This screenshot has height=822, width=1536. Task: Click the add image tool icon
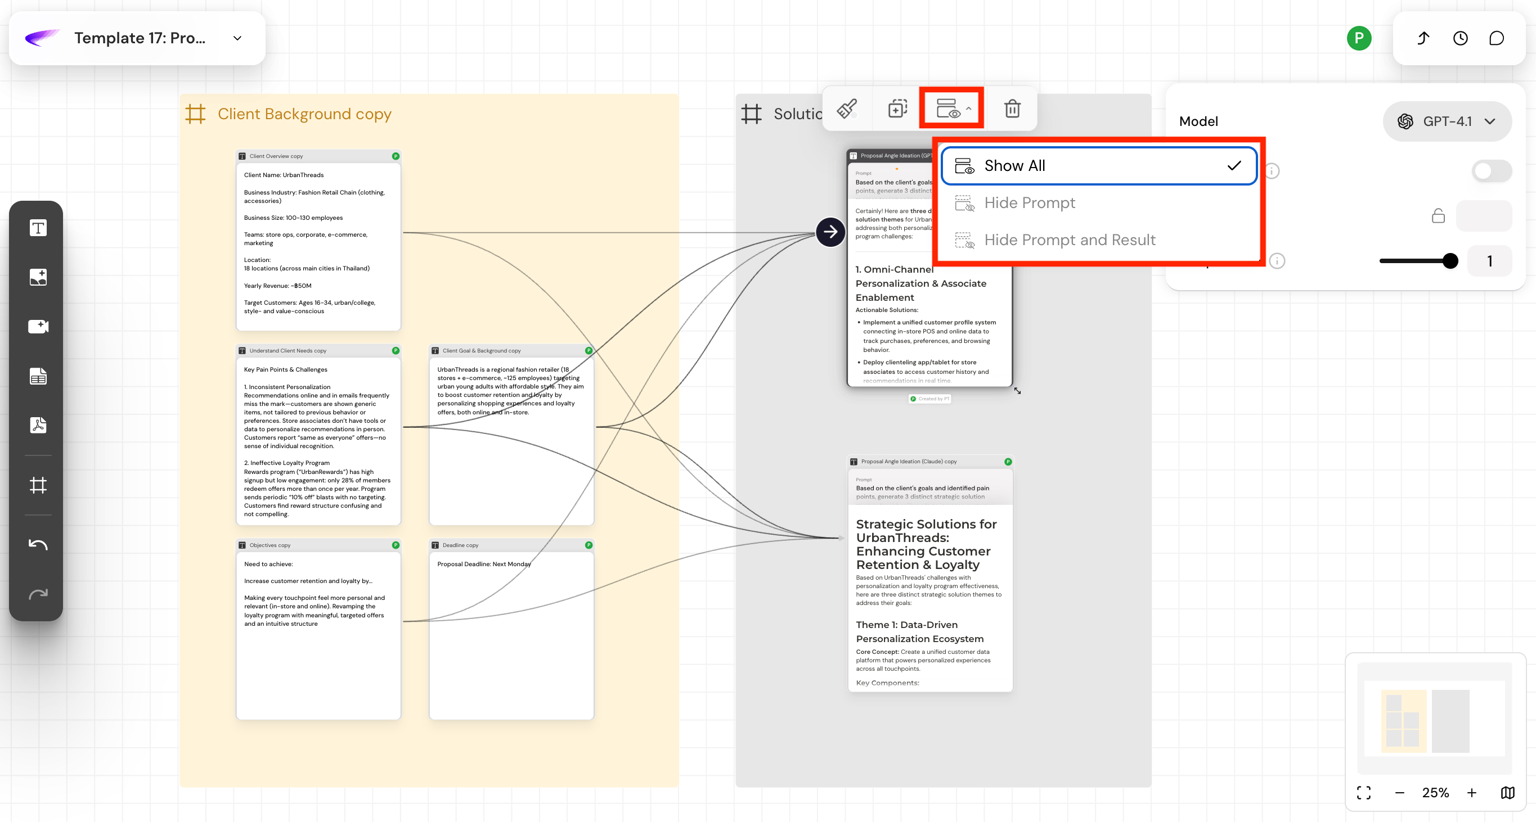pos(38,277)
